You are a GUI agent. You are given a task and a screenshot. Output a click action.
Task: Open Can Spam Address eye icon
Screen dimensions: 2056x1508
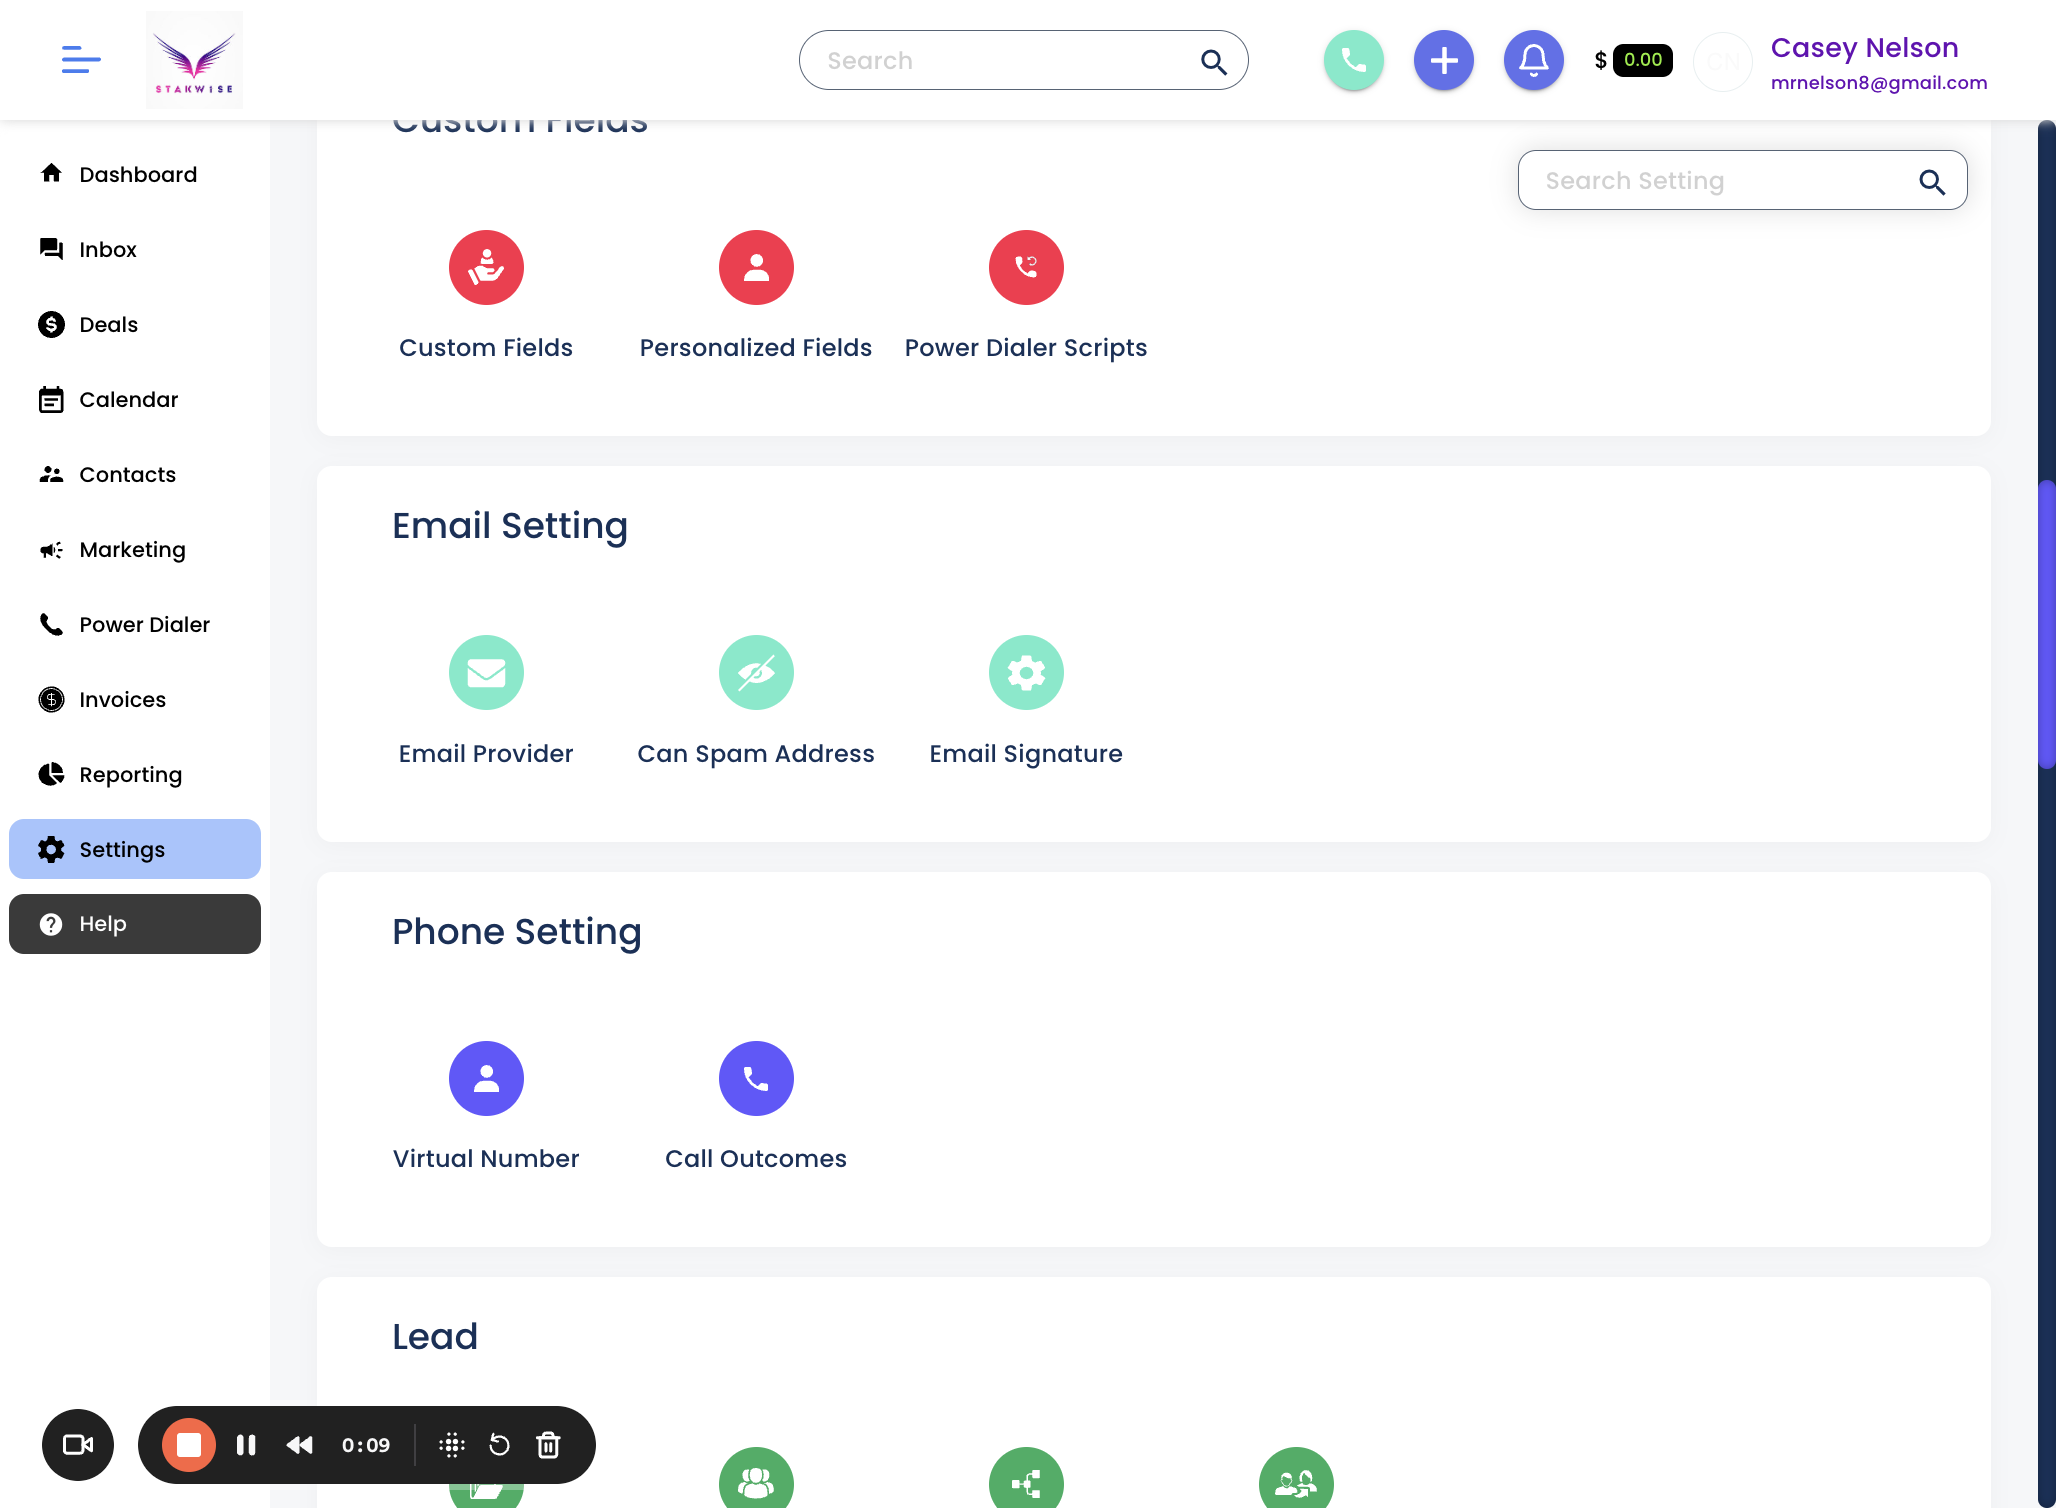click(756, 672)
